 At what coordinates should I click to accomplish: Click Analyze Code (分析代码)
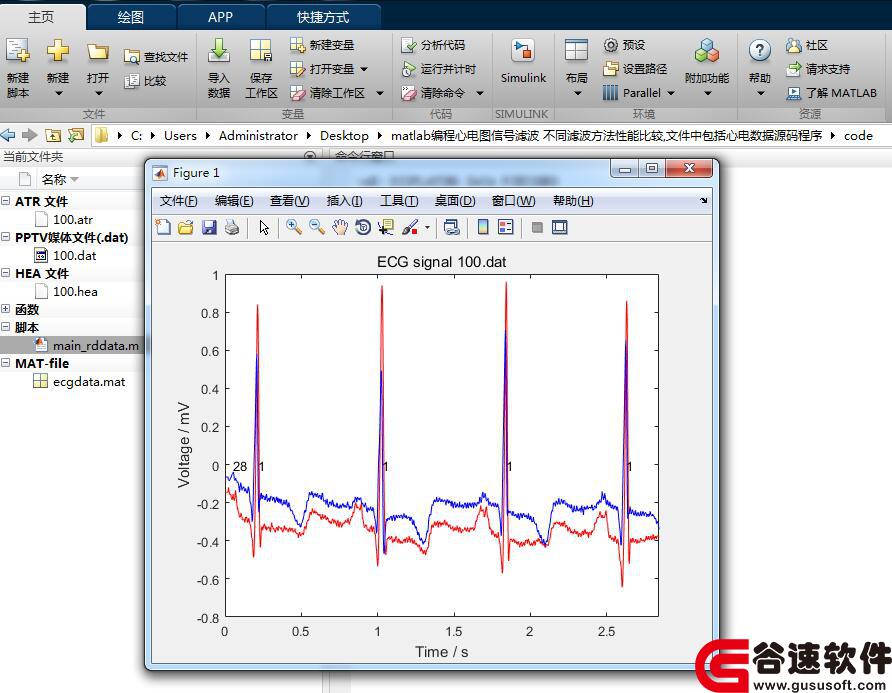(433, 44)
